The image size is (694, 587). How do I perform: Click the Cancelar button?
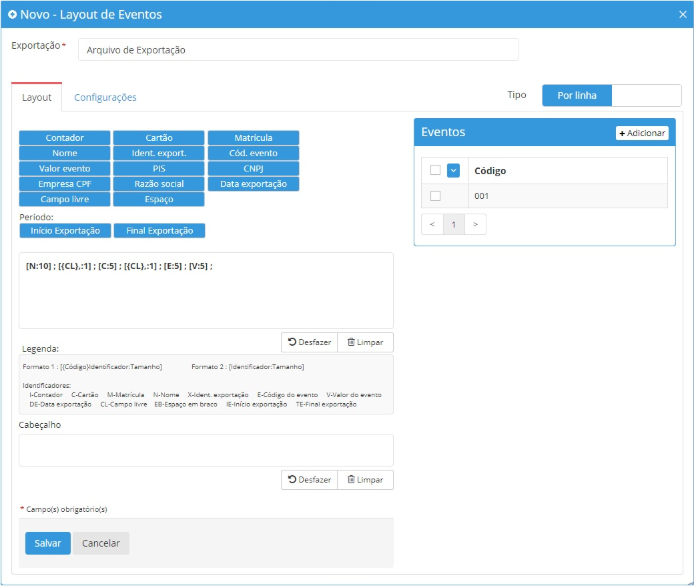100,543
